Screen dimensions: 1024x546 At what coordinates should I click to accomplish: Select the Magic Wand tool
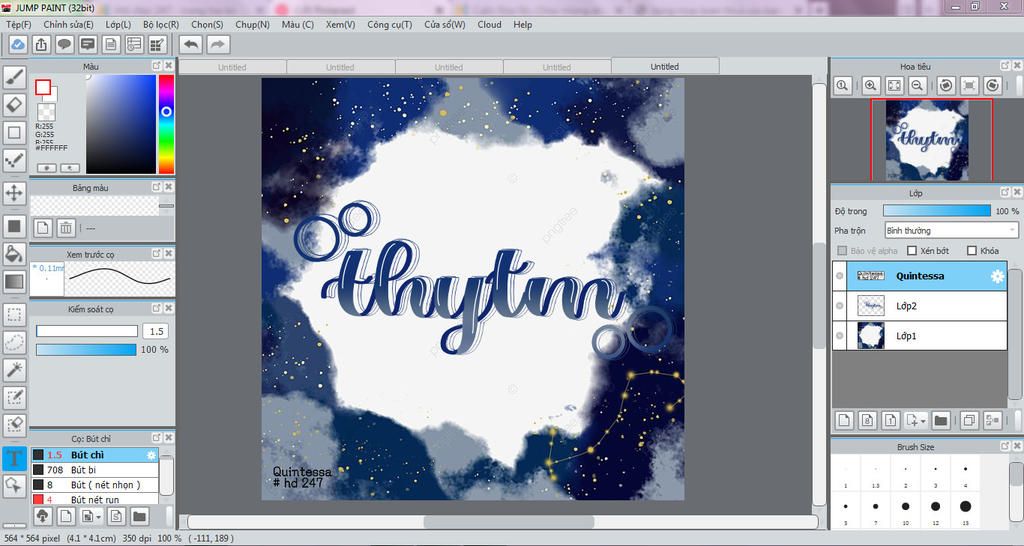point(14,370)
